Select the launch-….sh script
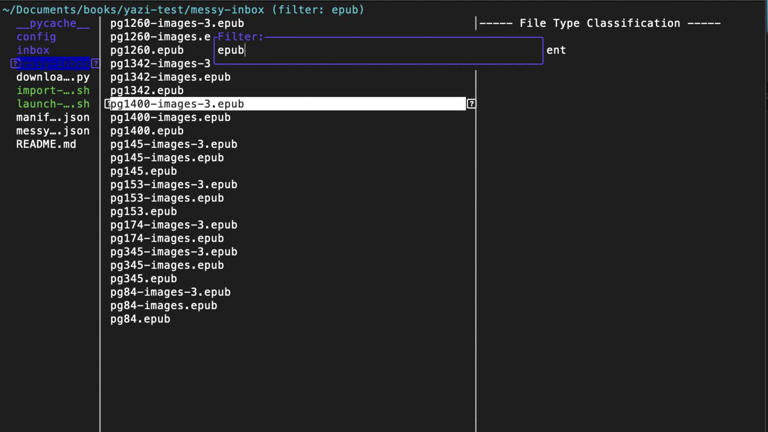768x432 pixels. (x=52, y=104)
